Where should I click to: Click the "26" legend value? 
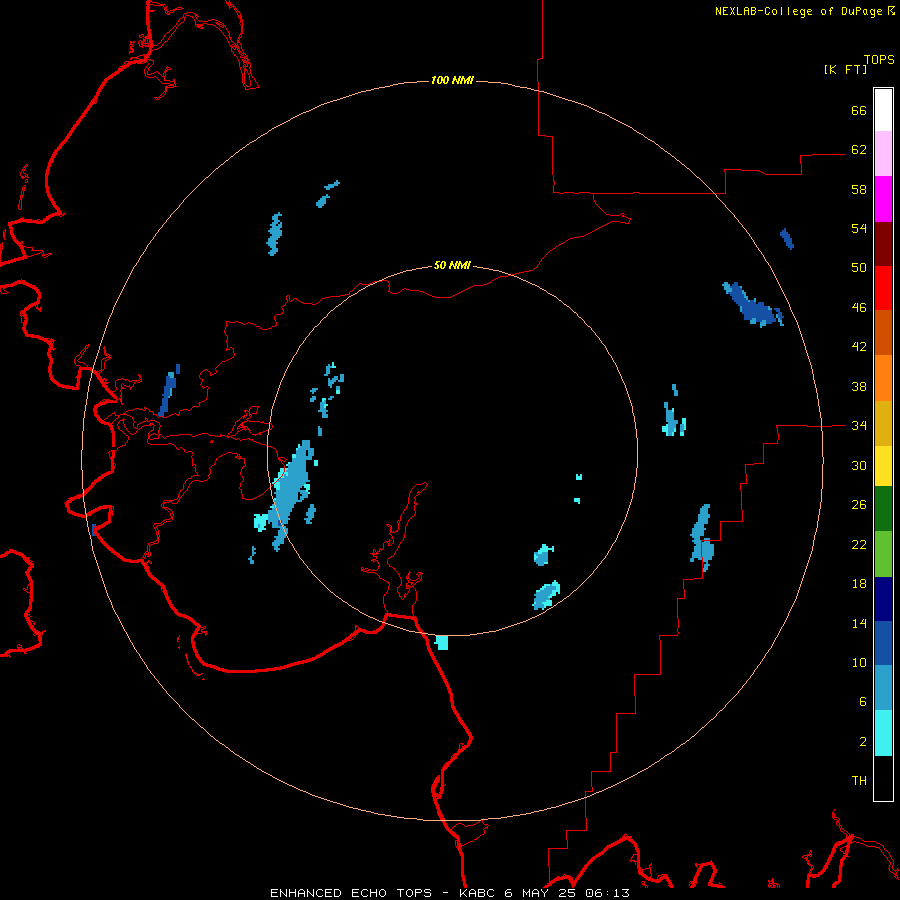click(x=859, y=505)
